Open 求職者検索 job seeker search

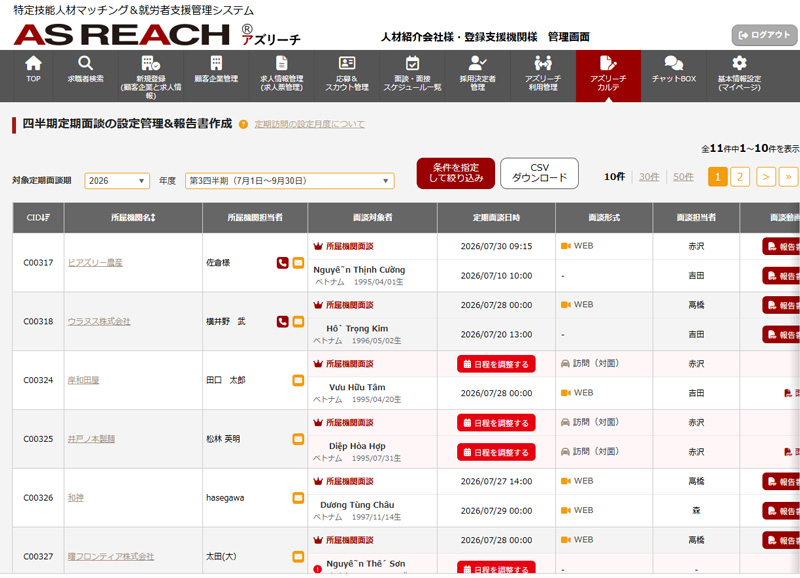85,76
